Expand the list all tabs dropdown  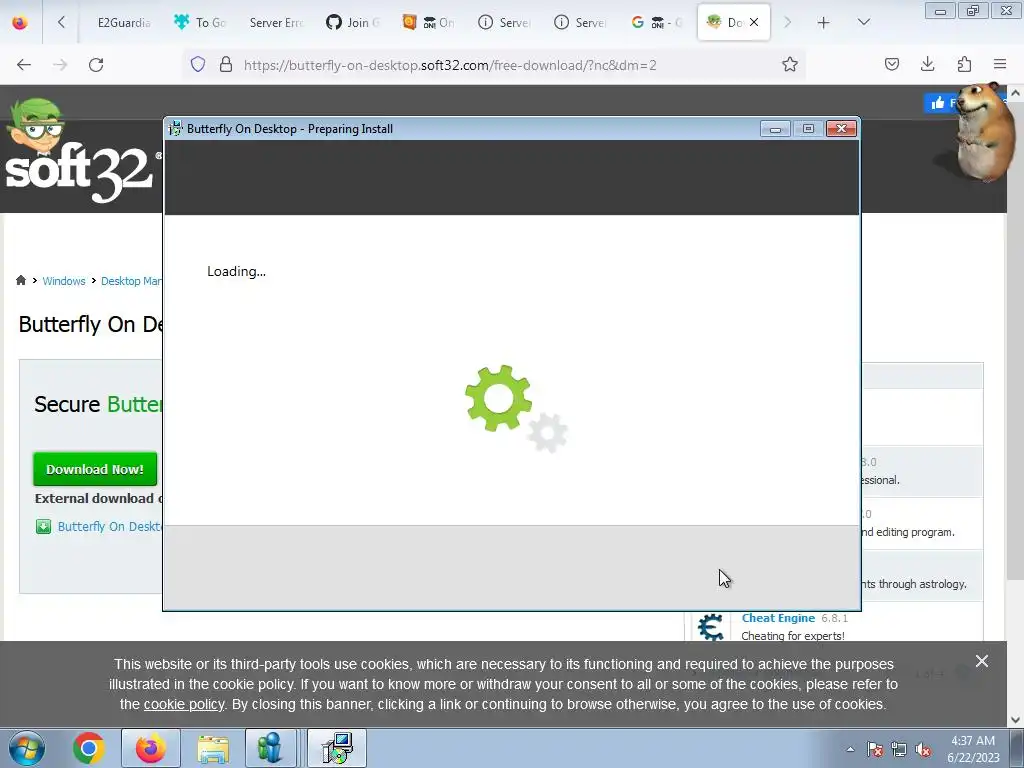click(863, 22)
